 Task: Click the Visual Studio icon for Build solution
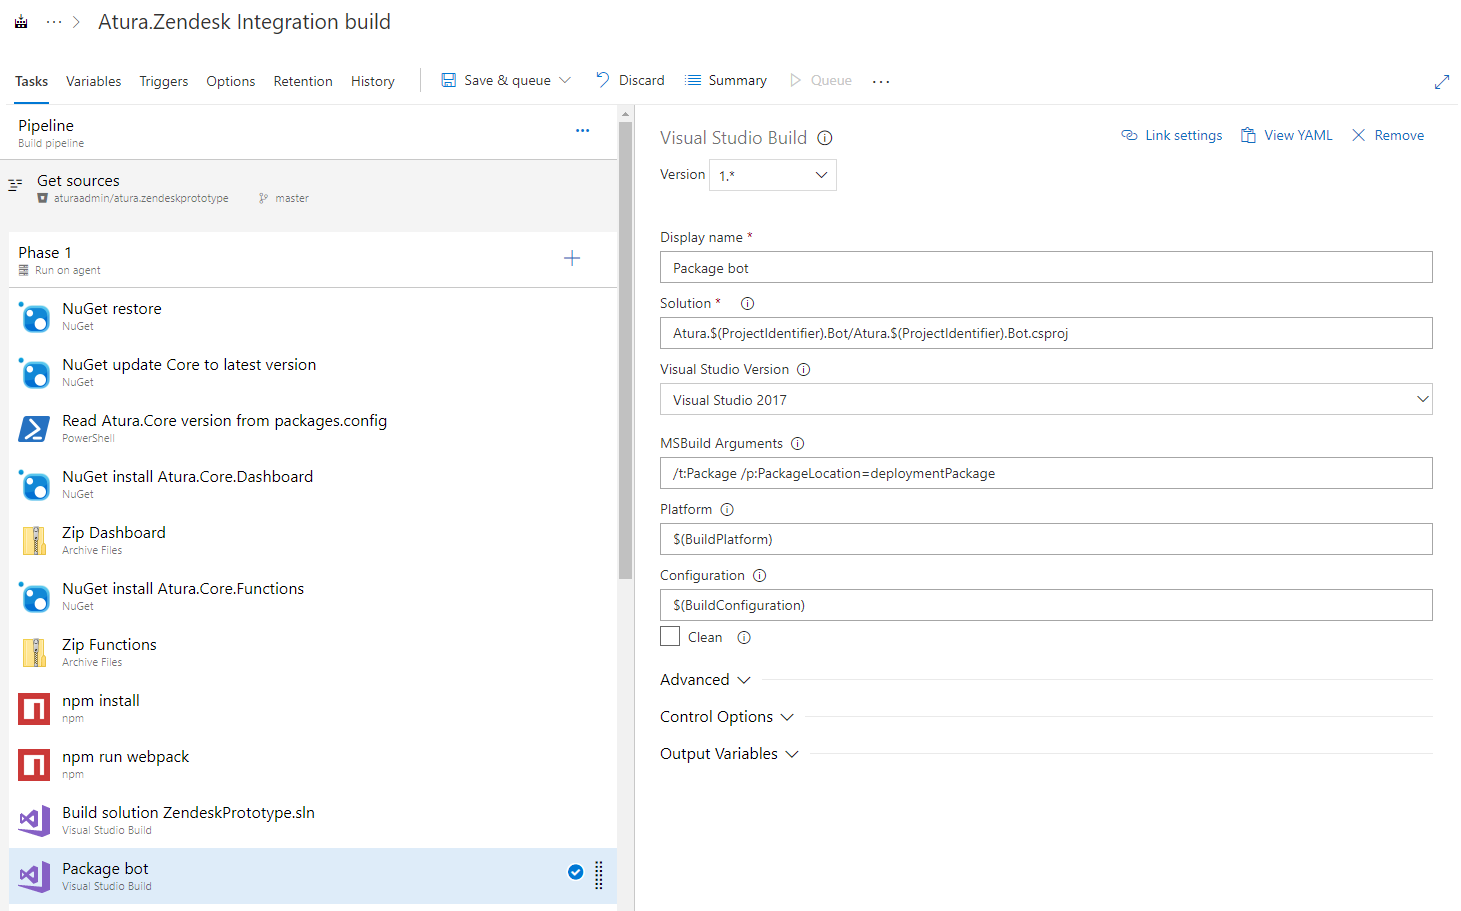coord(35,821)
